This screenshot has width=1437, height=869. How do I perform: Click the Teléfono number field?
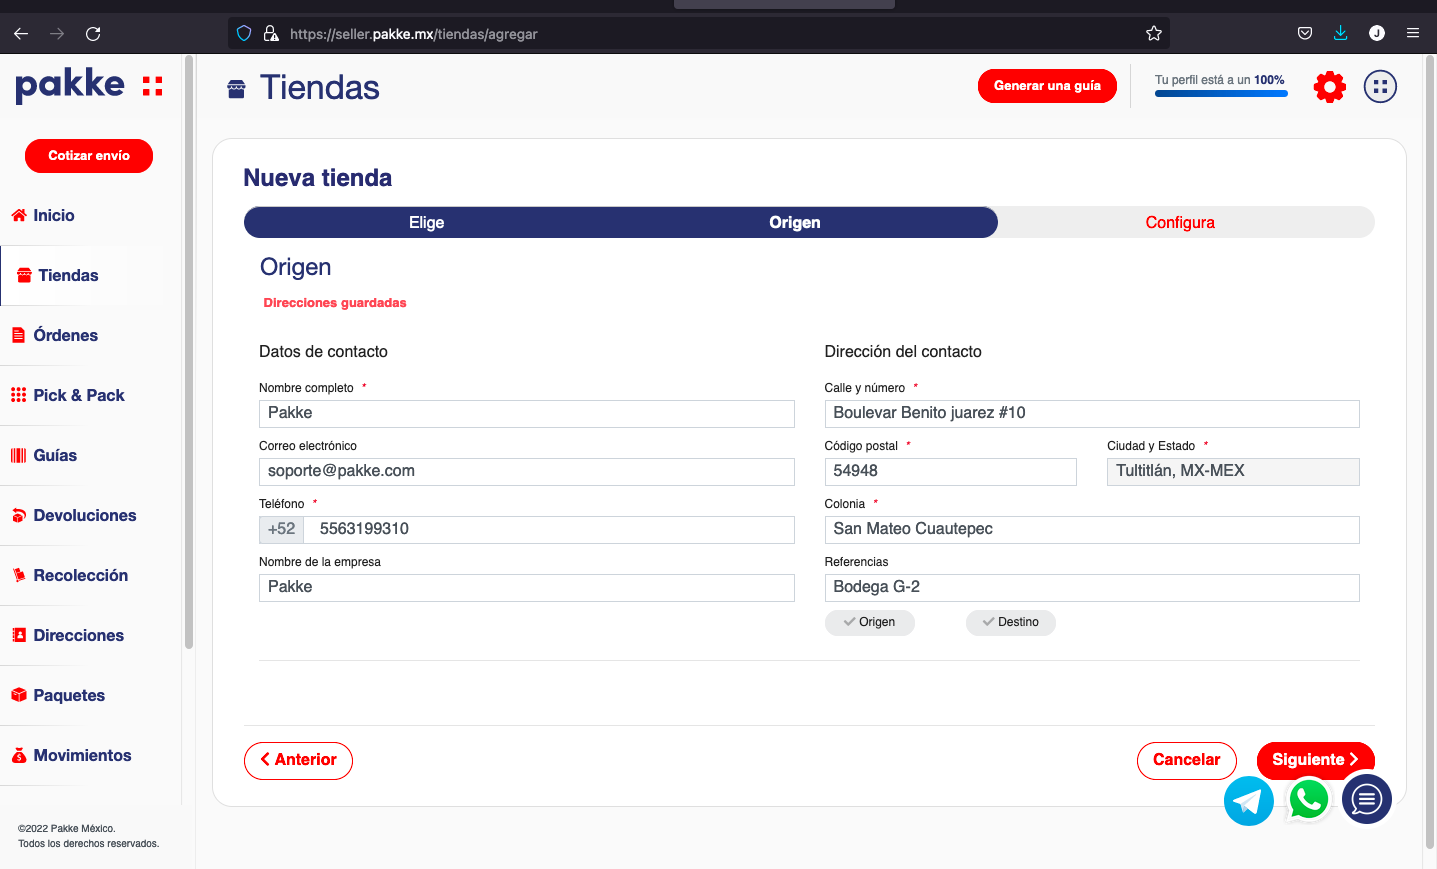[x=549, y=529]
